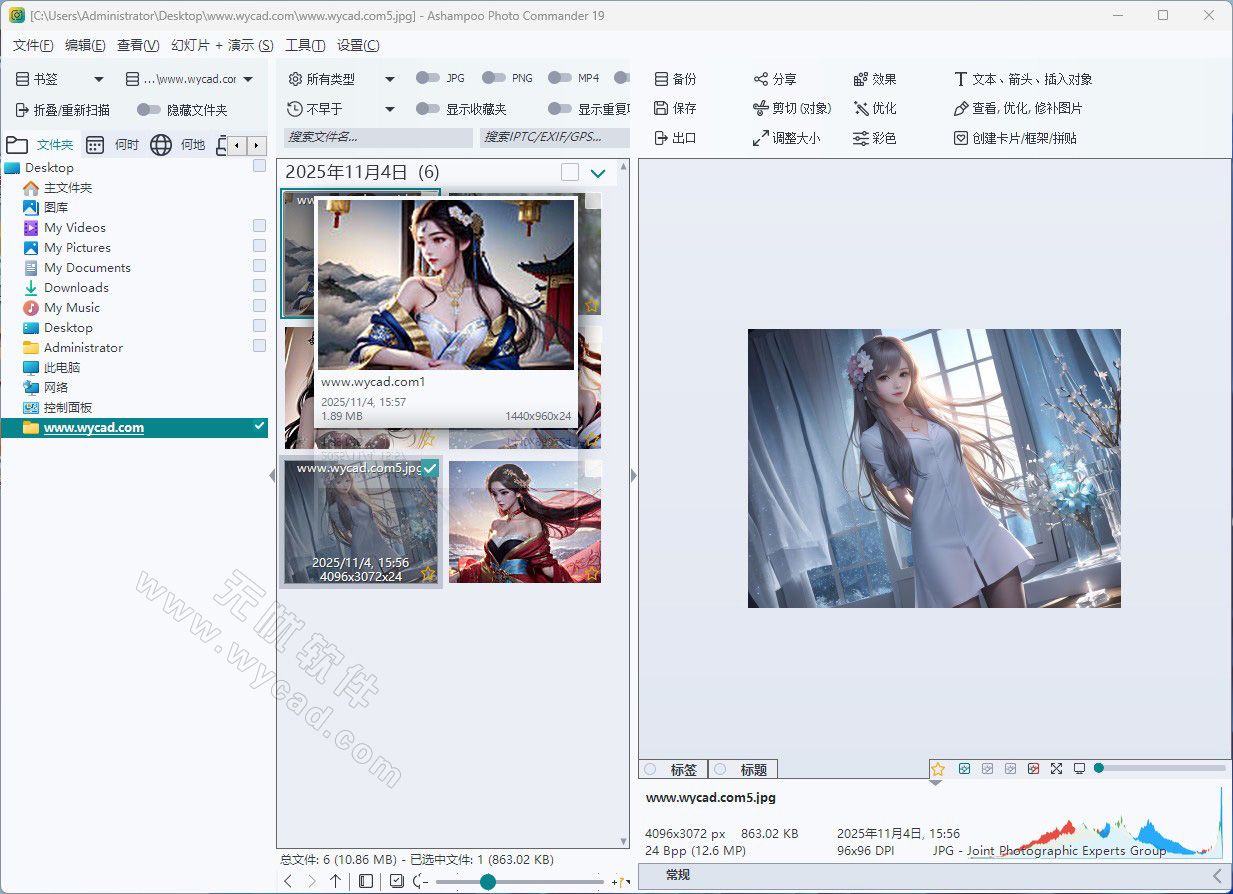1233x894 pixels.
Task: Switch to the 标题 tab below the preview
Action: click(743, 768)
